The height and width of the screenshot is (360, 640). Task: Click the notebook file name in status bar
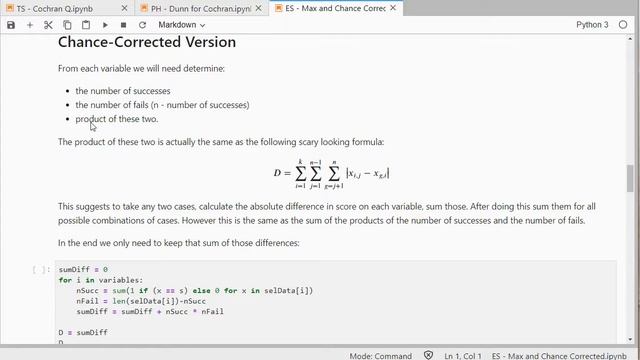point(559,356)
